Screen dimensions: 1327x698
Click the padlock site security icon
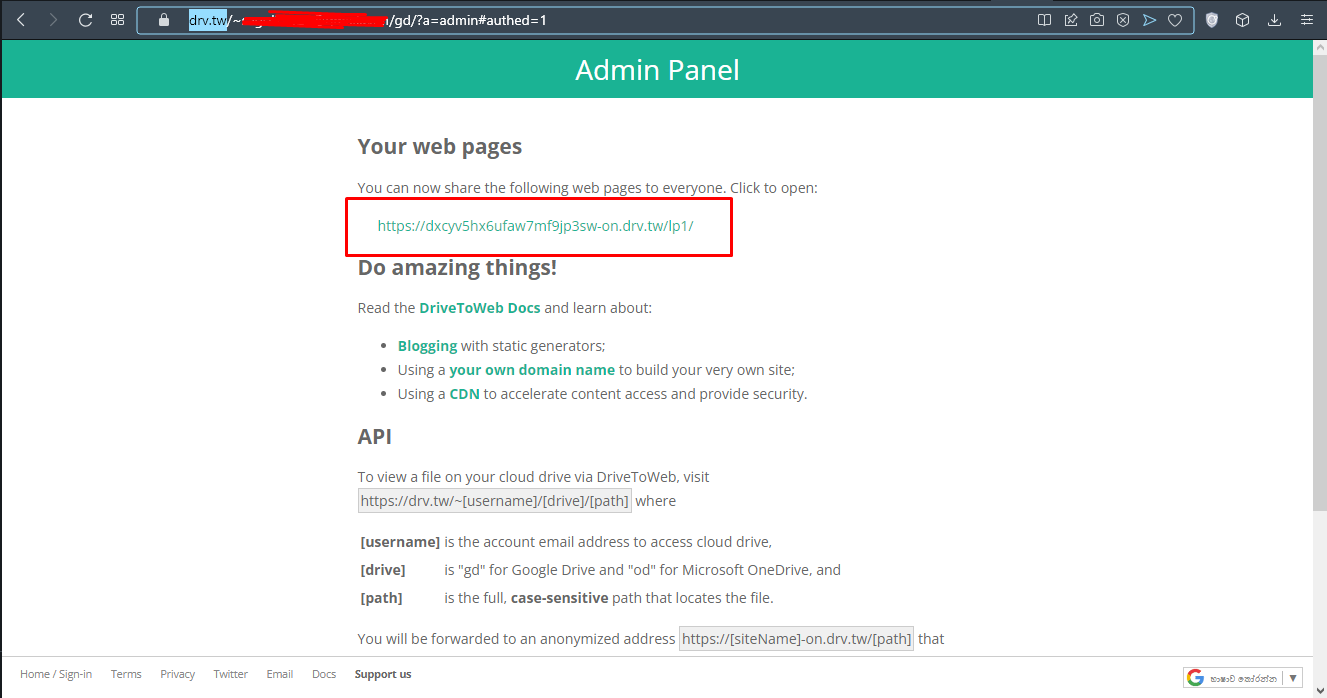click(164, 20)
